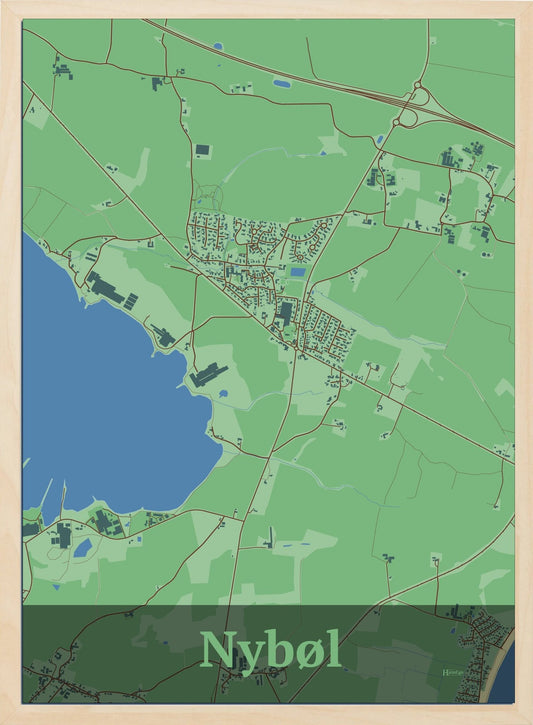Image resolution: width=533 pixels, height=725 pixels.
Task: Click the Nybøl title text
Action: tap(272, 651)
